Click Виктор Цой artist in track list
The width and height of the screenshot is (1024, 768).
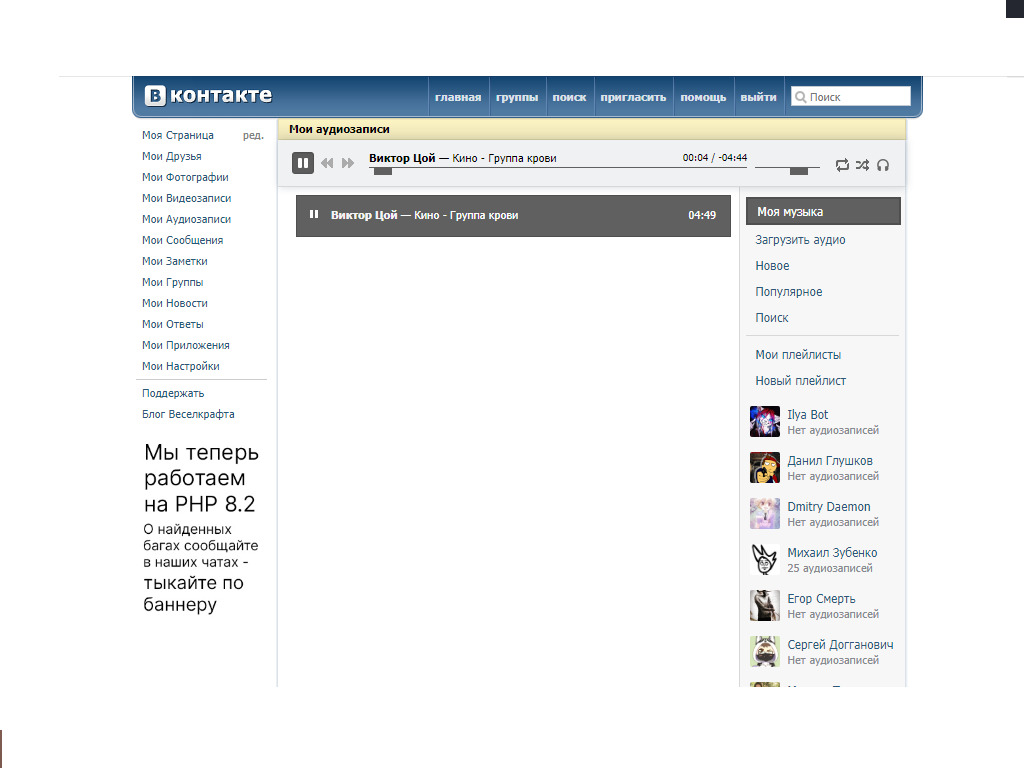[x=364, y=215]
